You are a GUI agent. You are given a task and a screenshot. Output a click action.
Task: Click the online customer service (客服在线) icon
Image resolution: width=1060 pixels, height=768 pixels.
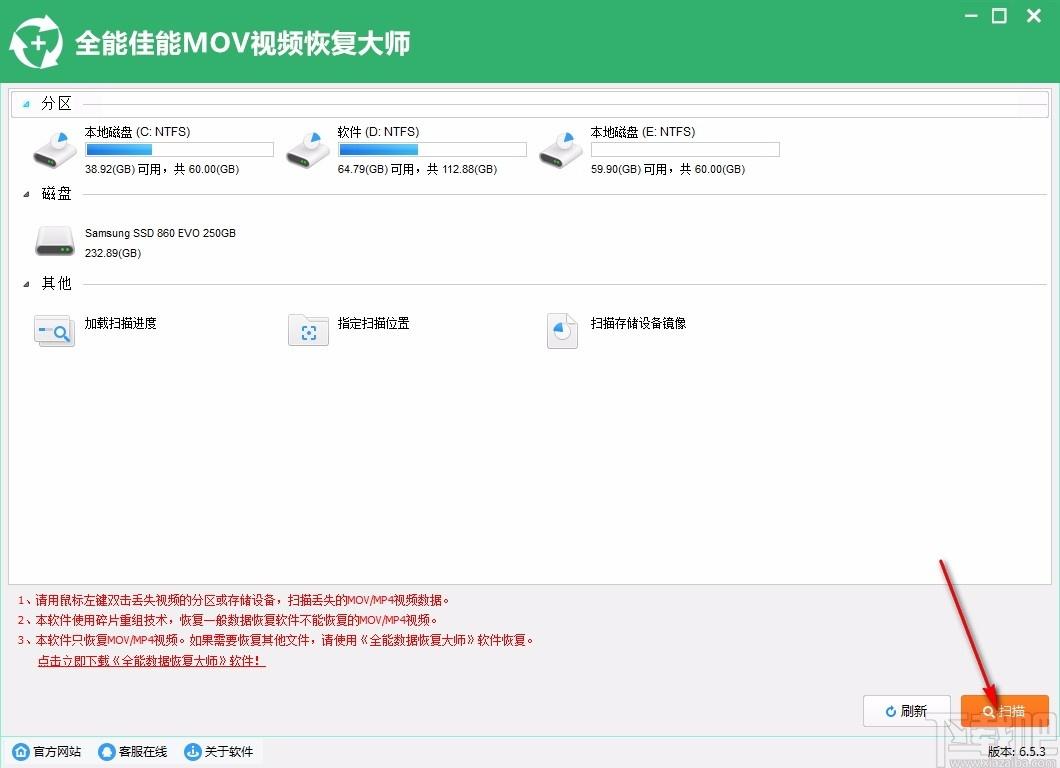point(107,751)
